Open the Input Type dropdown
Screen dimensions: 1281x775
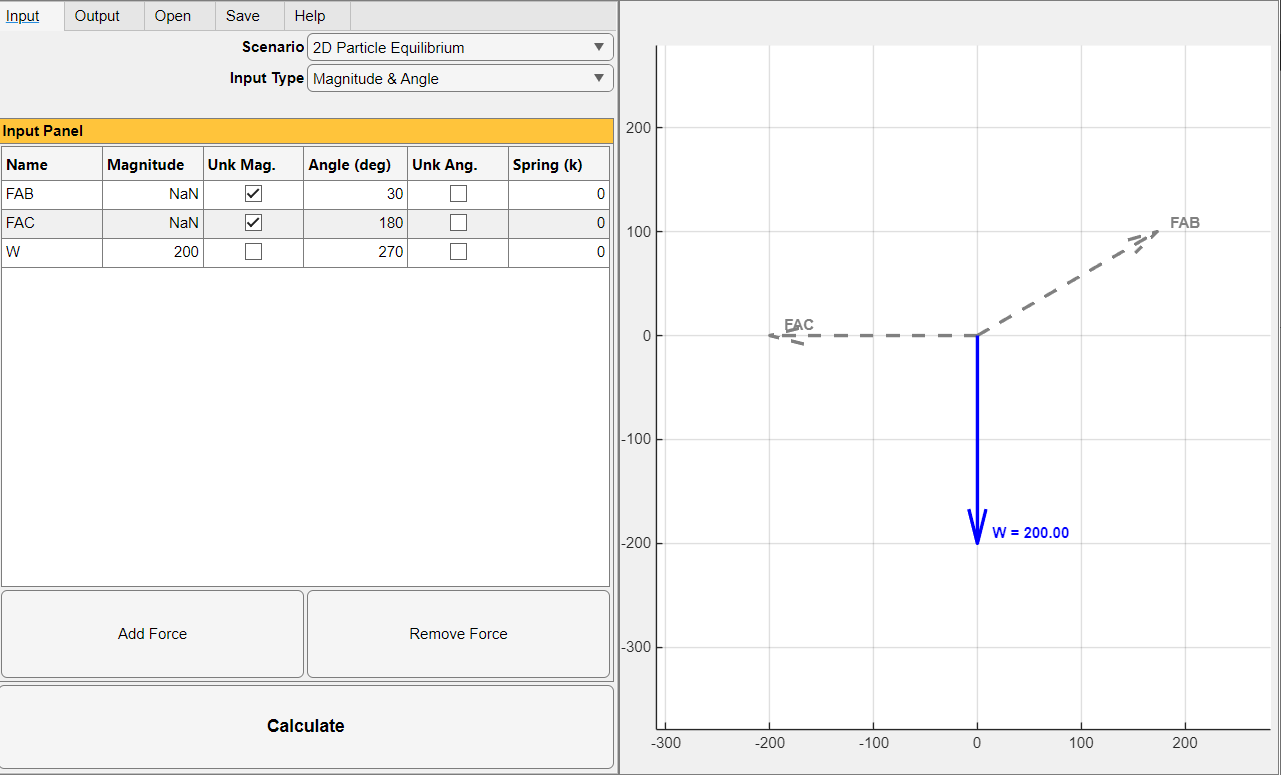click(x=460, y=78)
